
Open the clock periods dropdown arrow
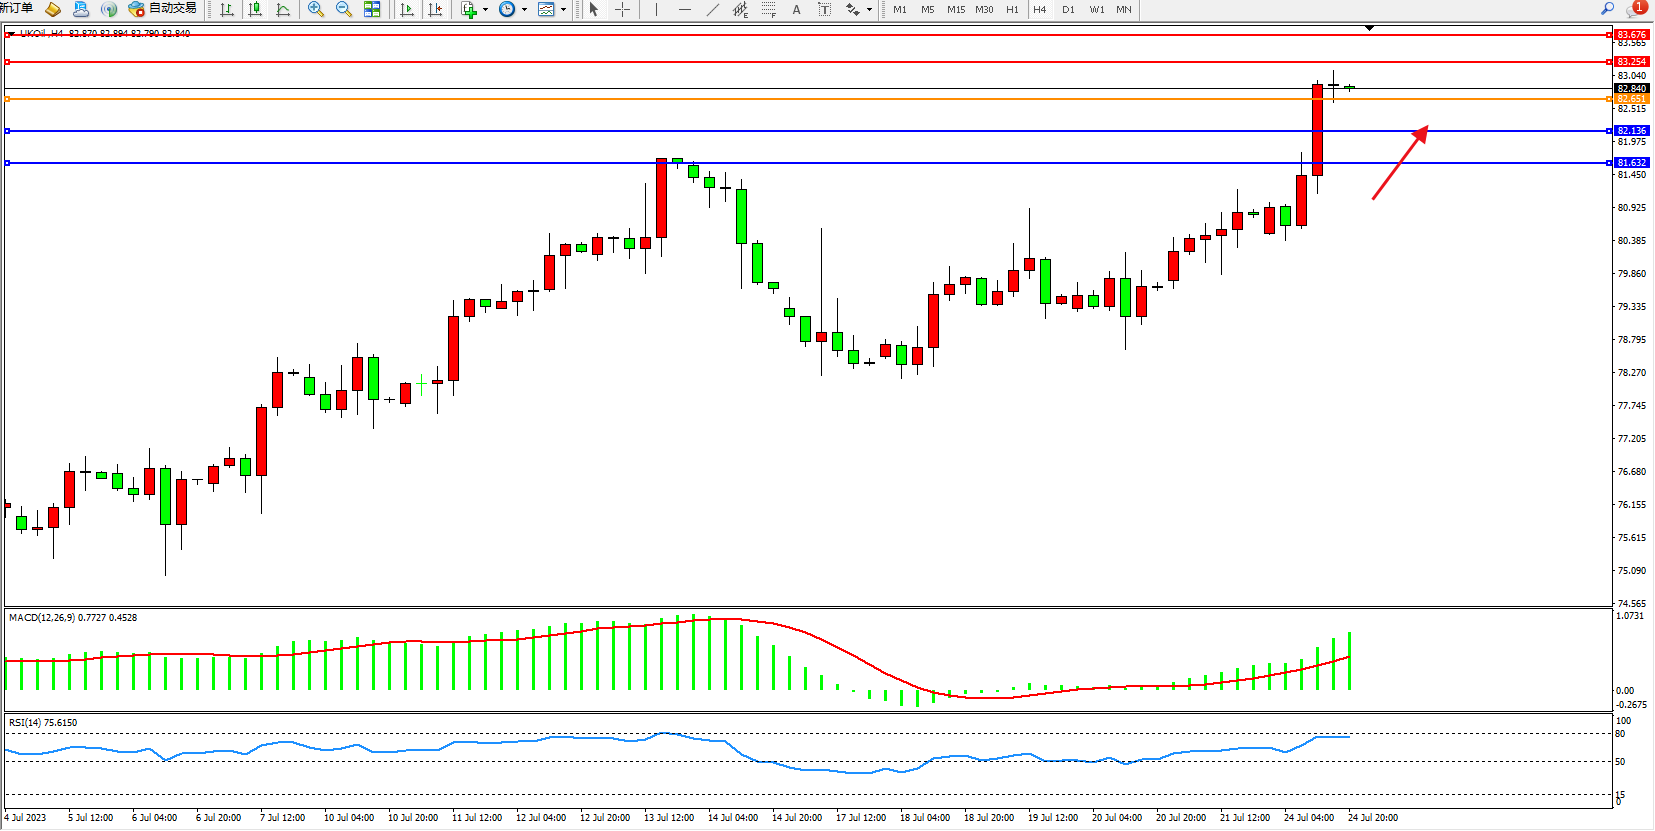click(524, 10)
